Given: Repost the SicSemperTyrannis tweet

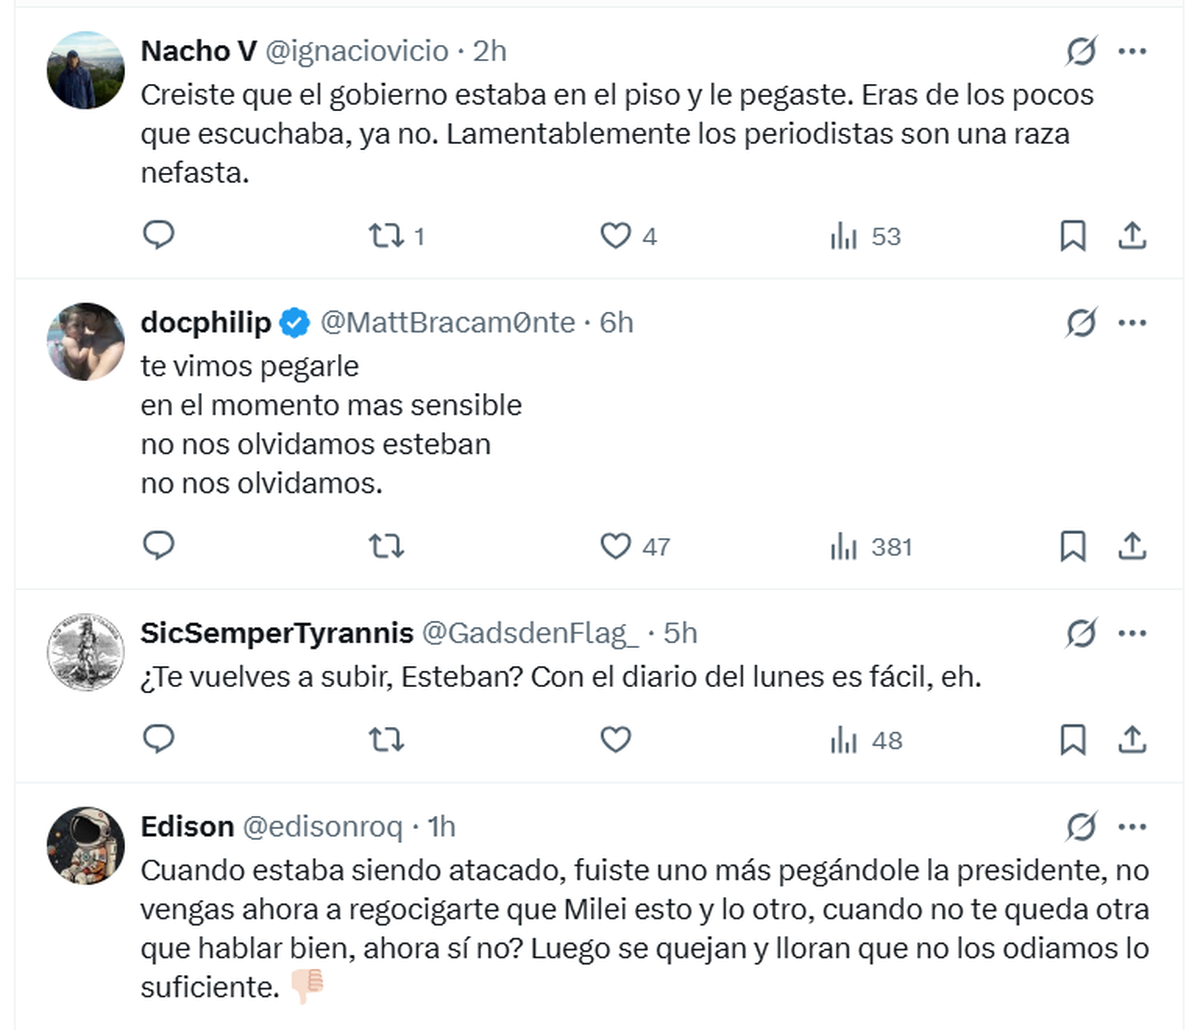Looking at the screenshot, I should 386,740.
